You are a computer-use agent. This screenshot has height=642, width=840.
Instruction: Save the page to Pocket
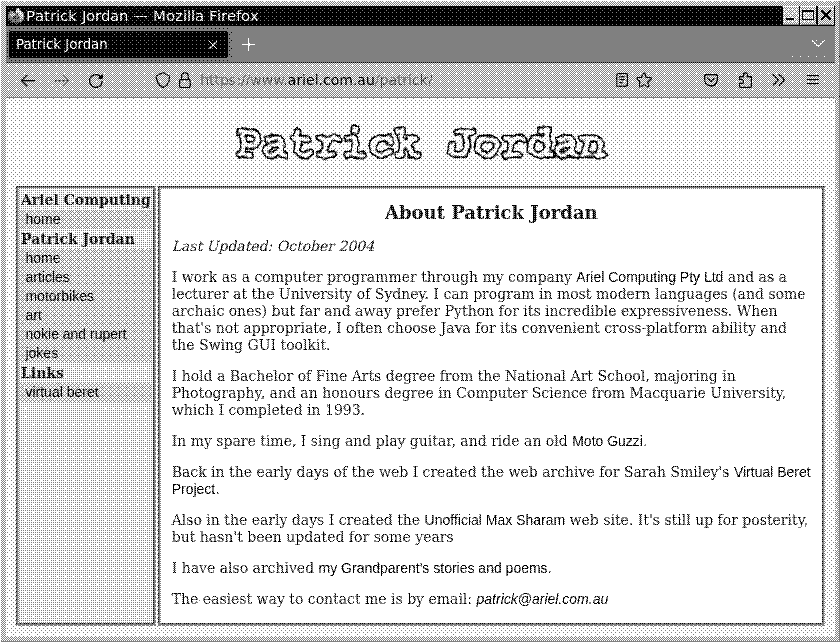click(x=710, y=80)
